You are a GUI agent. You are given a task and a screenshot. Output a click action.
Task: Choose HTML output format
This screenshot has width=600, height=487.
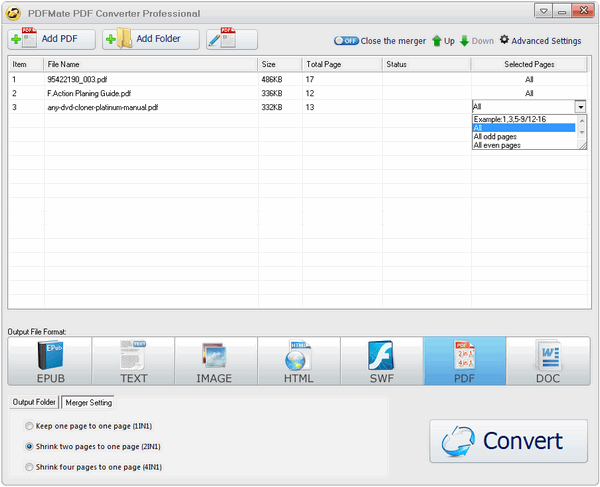299,361
